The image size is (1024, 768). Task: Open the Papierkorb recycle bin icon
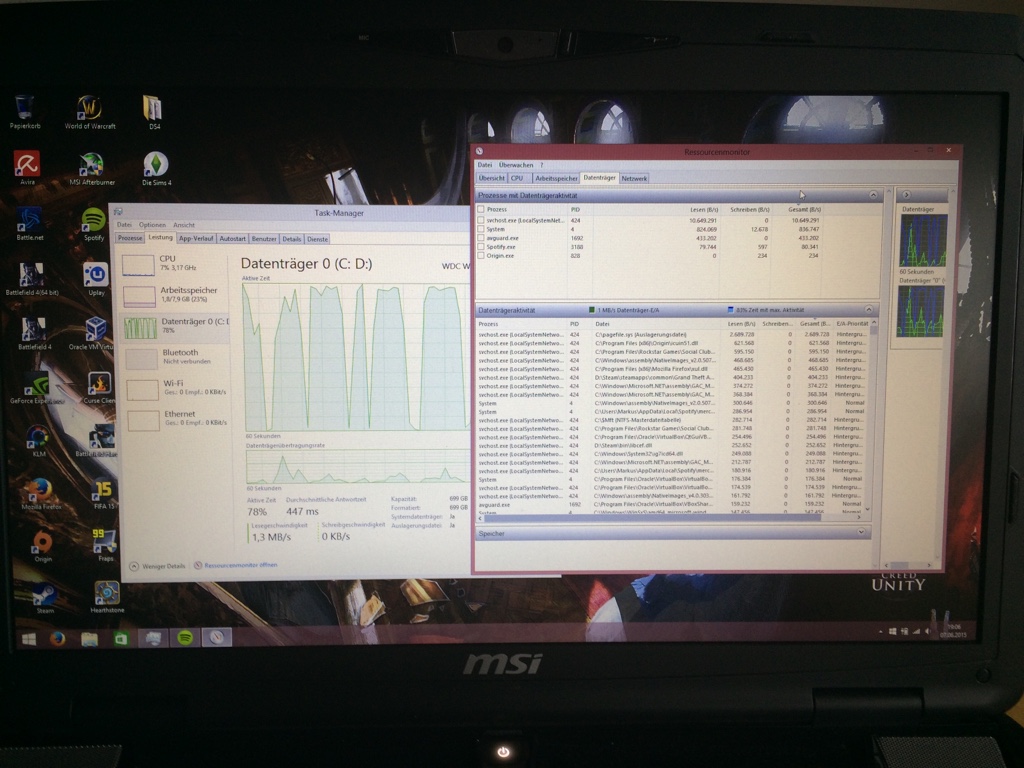click(25, 111)
